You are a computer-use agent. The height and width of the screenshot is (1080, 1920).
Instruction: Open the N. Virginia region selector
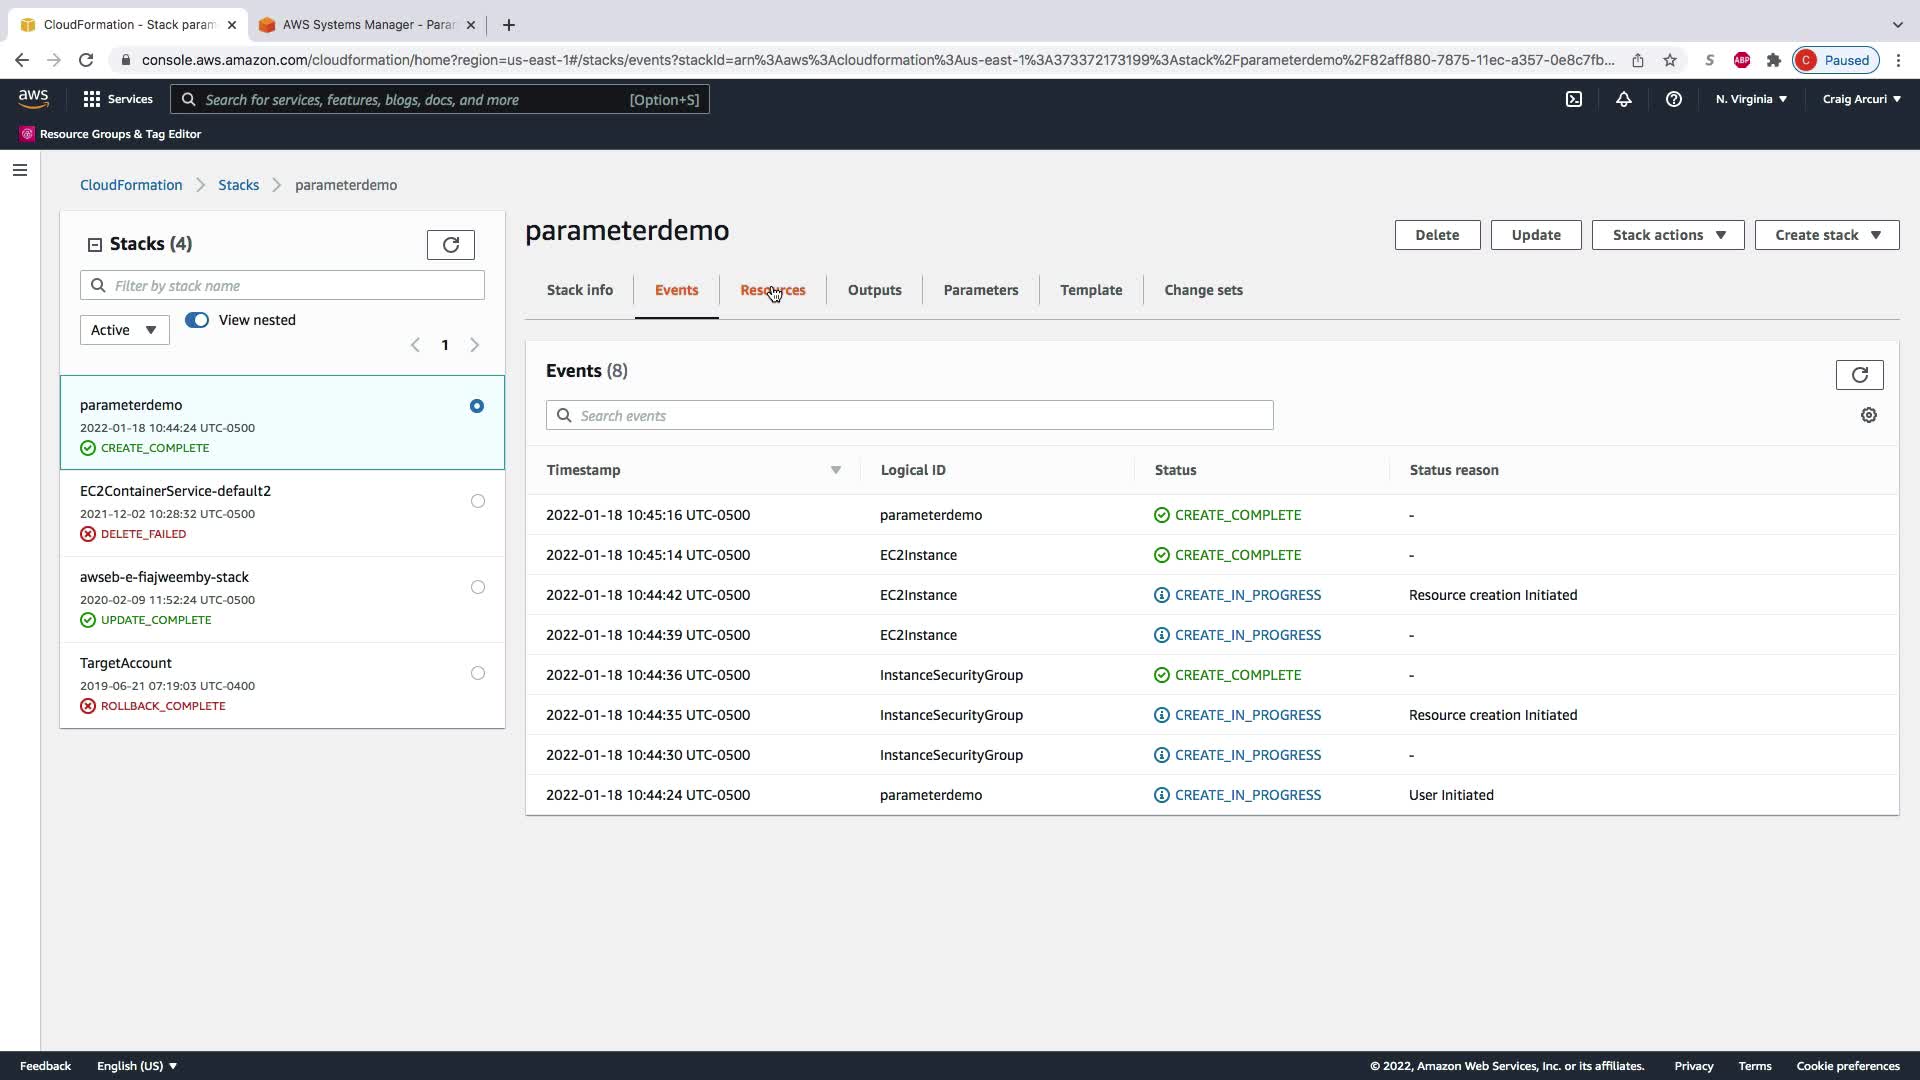point(1751,99)
